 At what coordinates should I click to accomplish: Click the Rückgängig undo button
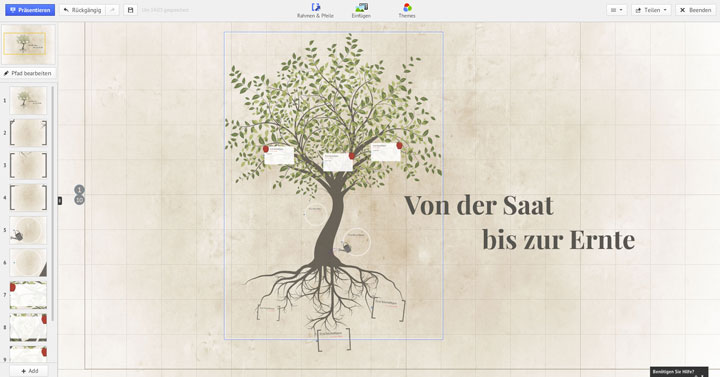tap(82, 10)
